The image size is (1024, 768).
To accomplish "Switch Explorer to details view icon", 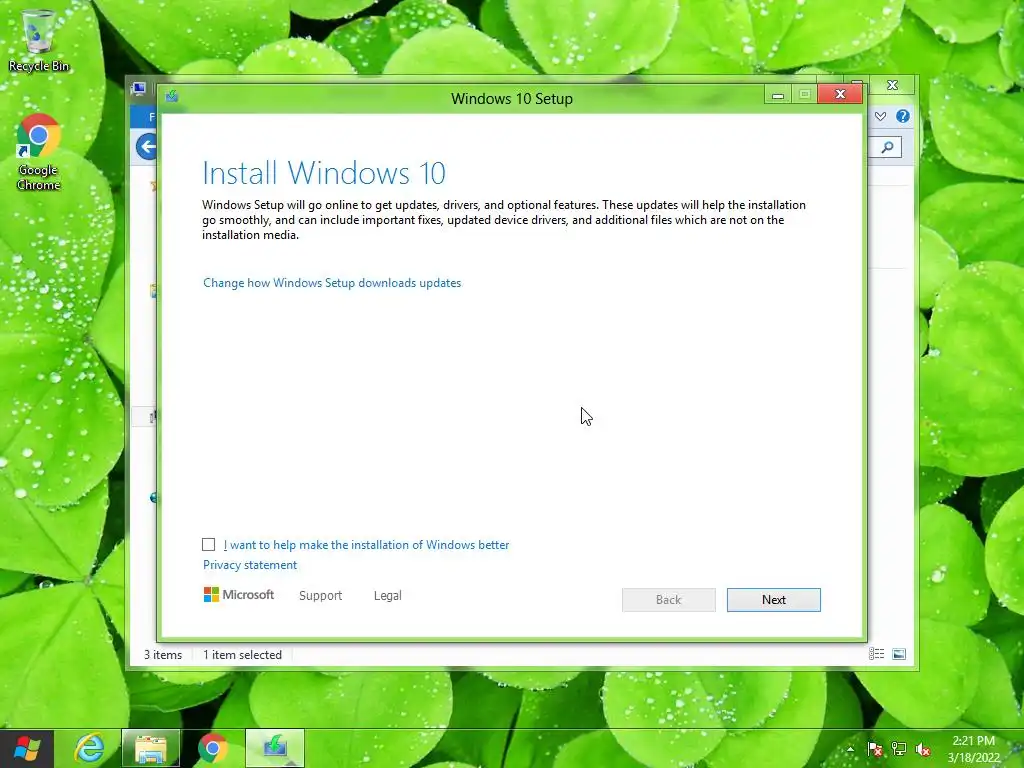I will point(876,654).
